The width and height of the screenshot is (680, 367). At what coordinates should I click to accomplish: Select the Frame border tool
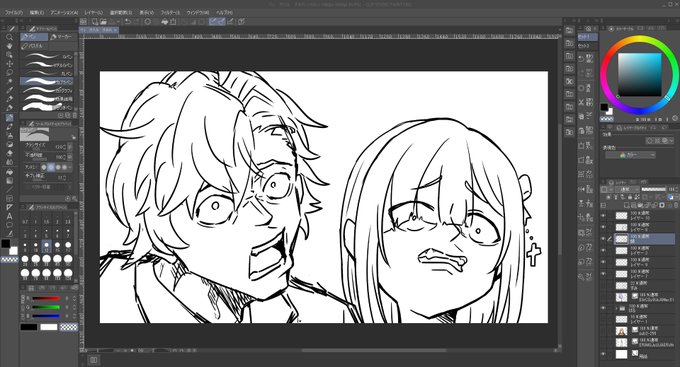pos(9,198)
